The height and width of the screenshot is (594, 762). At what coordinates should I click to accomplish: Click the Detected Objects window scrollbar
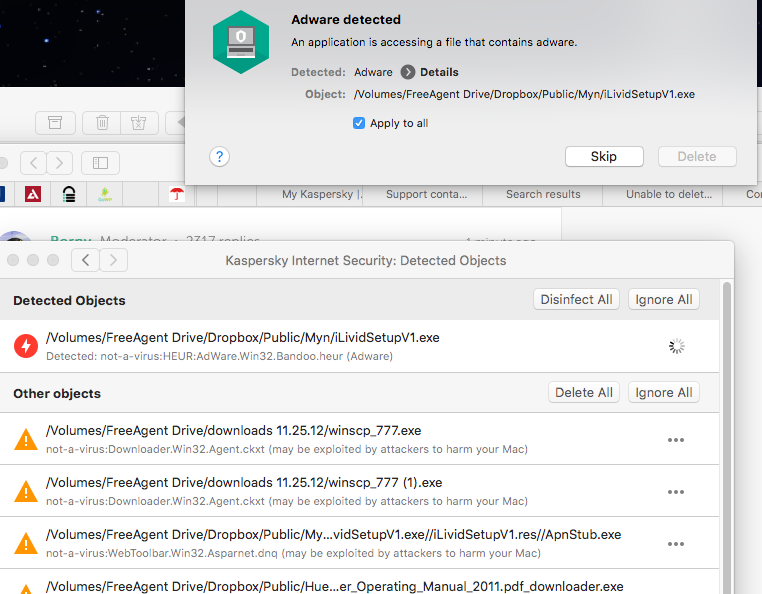coord(727,437)
